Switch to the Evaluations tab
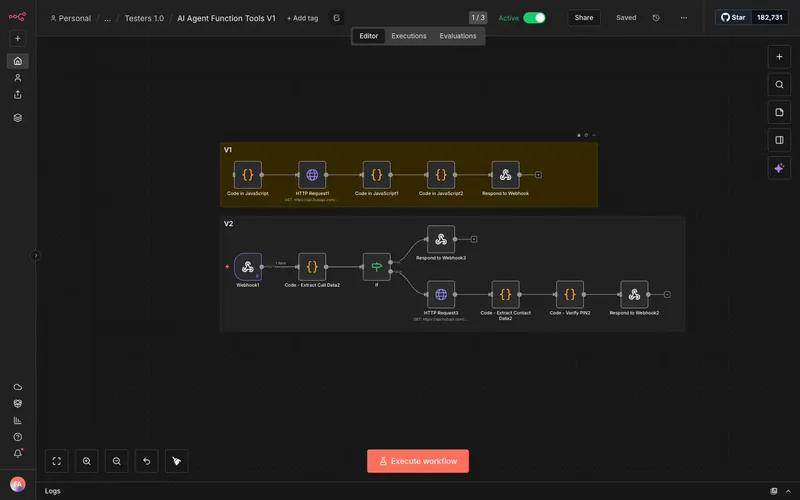This screenshot has height=500, width=800. tap(458, 36)
